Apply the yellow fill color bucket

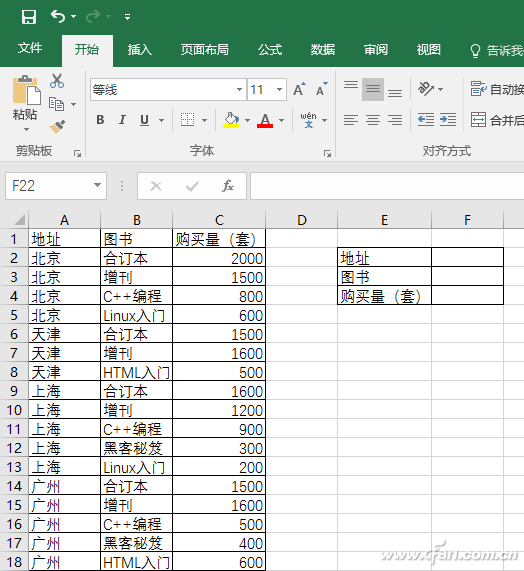tap(231, 120)
